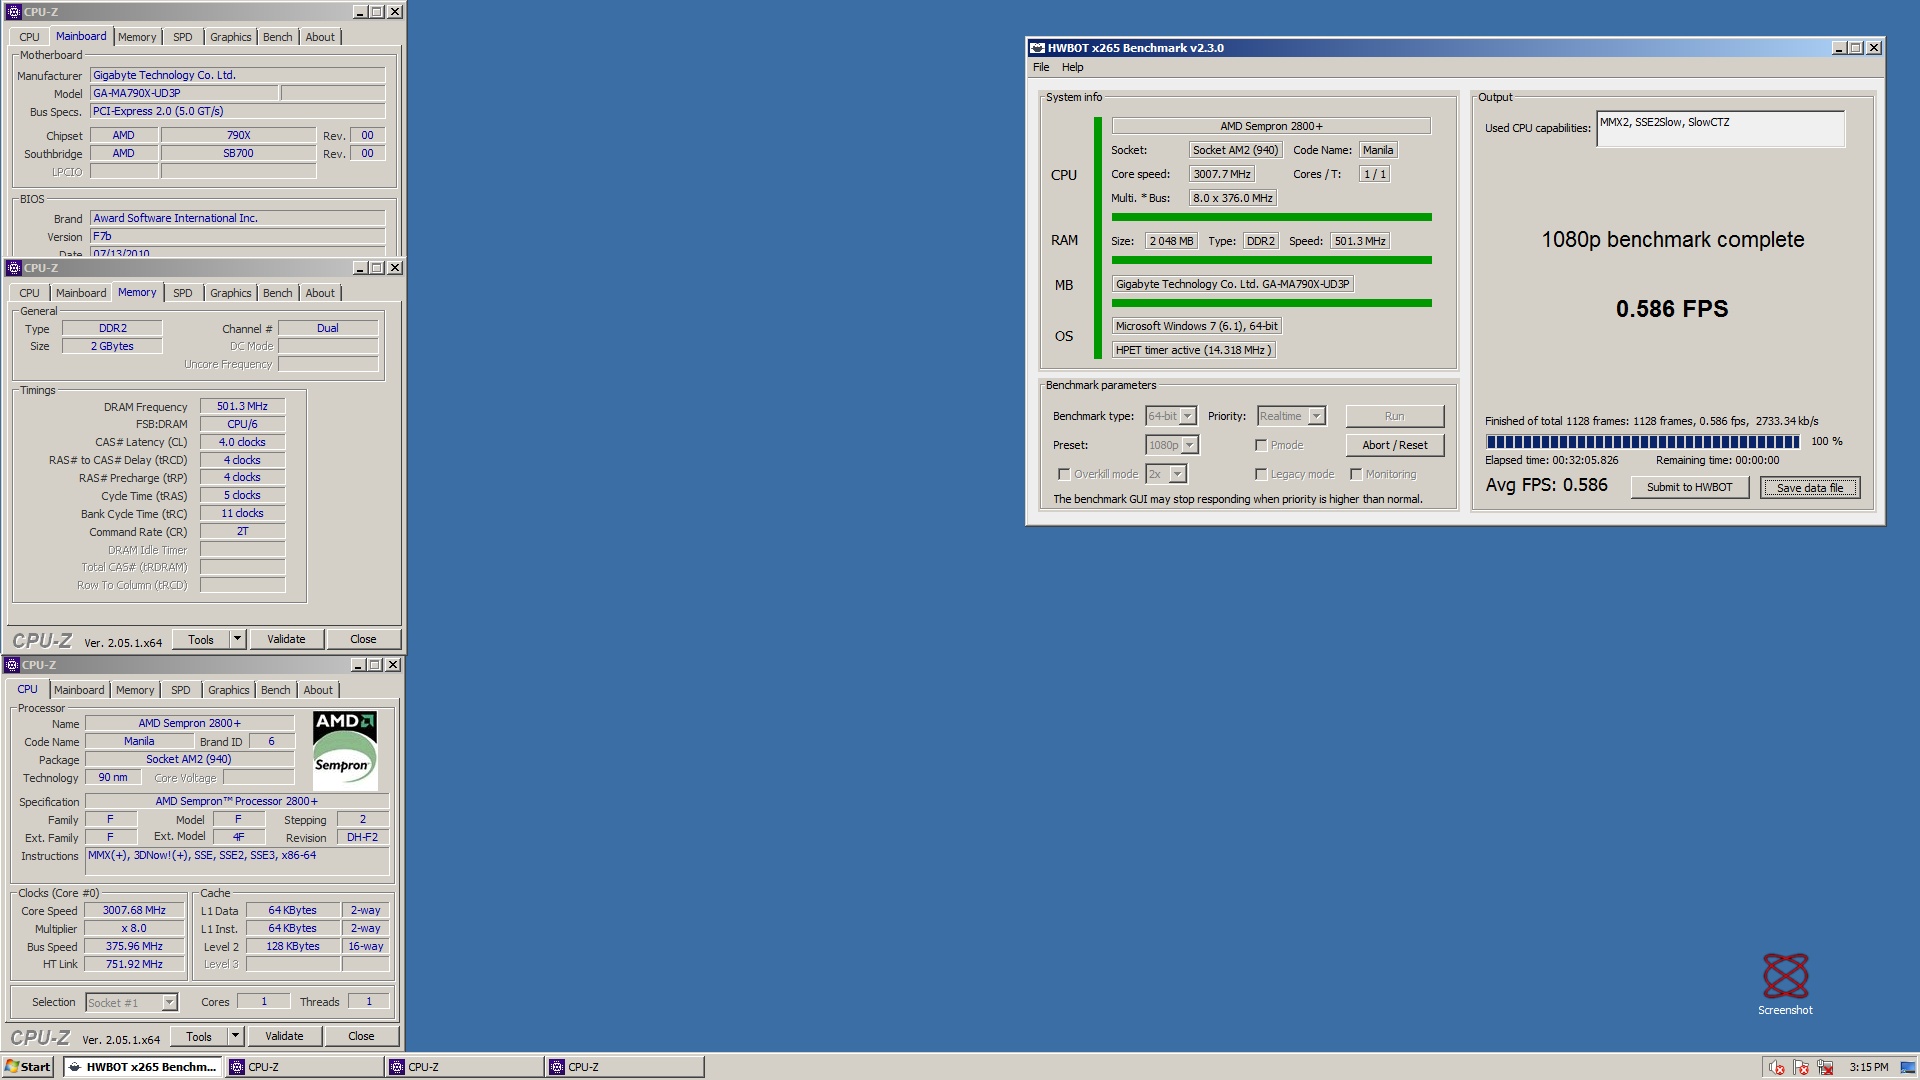Viewport: 1920px width, 1080px height.
Task: Toggle the Monitoring checkbox
Action: coord(1356,475)
